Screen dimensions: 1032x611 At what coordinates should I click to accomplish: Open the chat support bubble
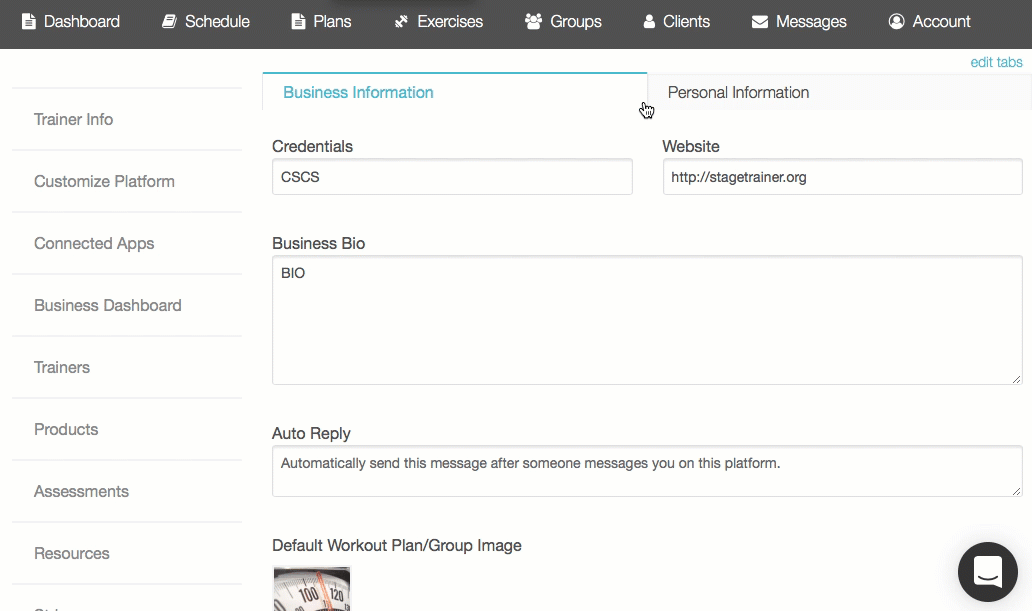pyautogui.click(x=988, y=571)
